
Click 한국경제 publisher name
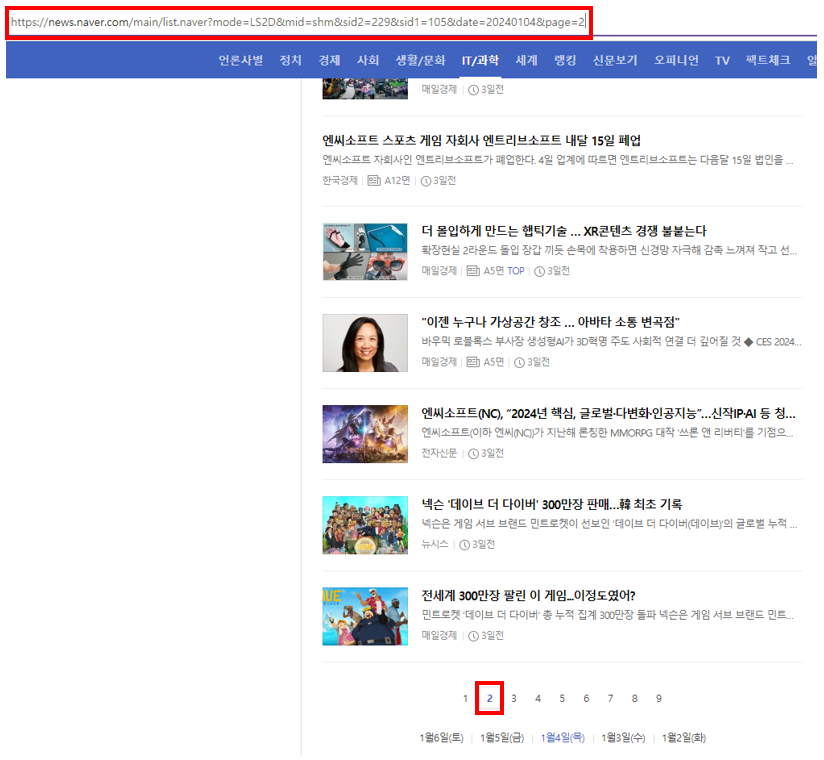339,181
